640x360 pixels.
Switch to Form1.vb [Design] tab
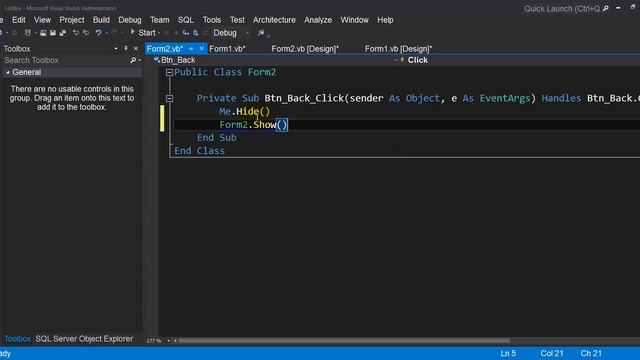tap(398, 49)
